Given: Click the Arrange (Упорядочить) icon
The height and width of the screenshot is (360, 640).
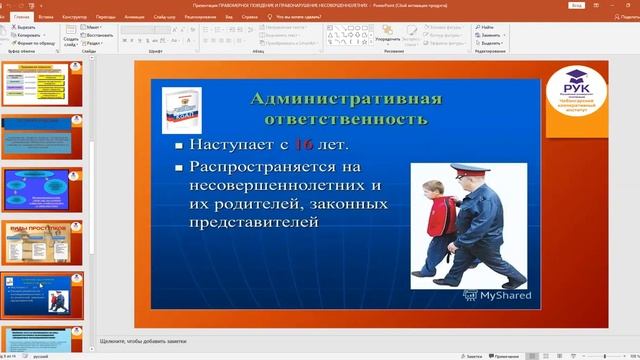Looking at the screenshot, I should click(x=388, y=30).
